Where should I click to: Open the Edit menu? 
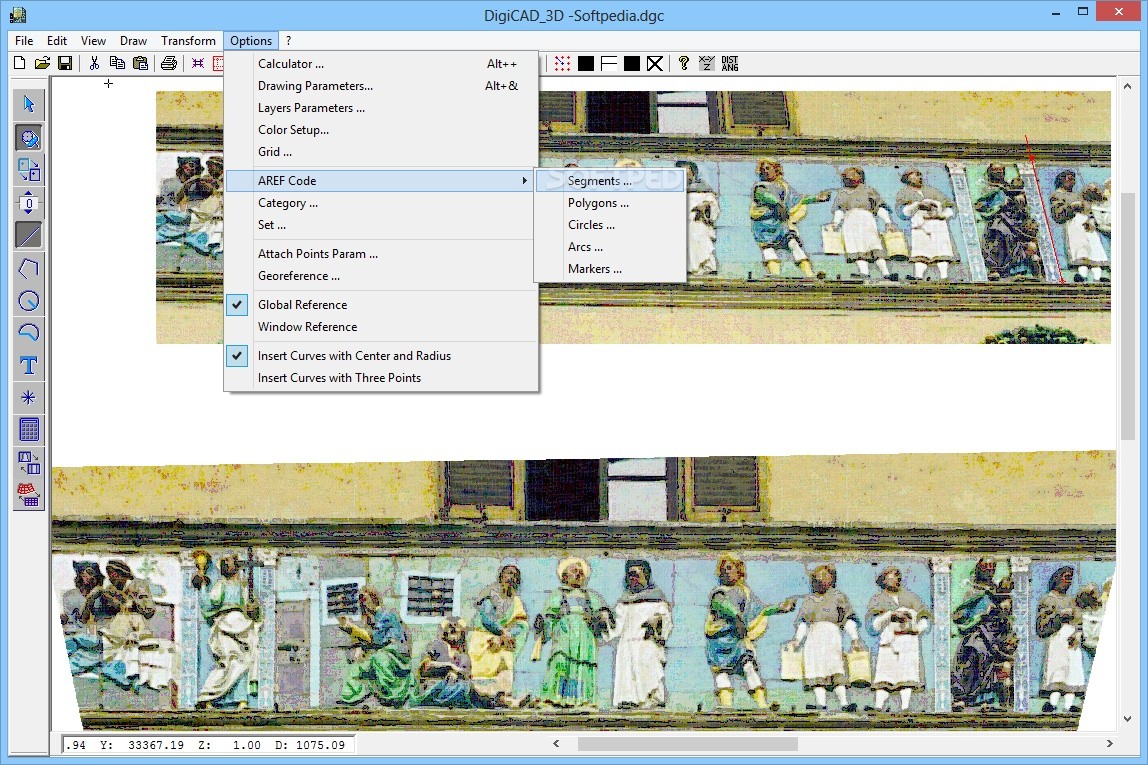[57, 41]
